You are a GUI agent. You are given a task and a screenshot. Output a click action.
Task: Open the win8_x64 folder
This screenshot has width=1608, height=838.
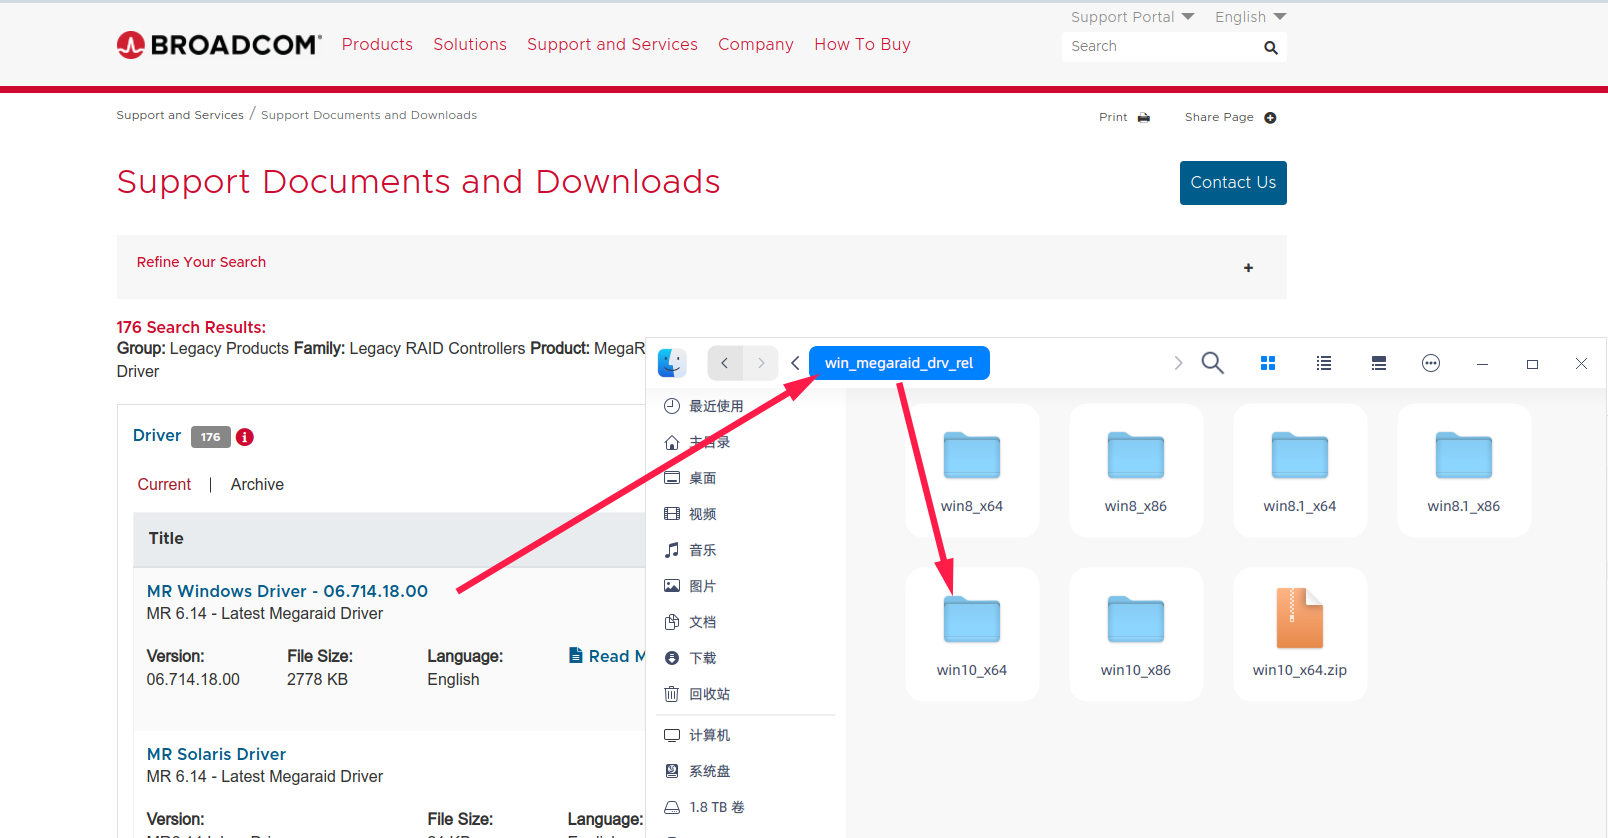coord(972,471)
